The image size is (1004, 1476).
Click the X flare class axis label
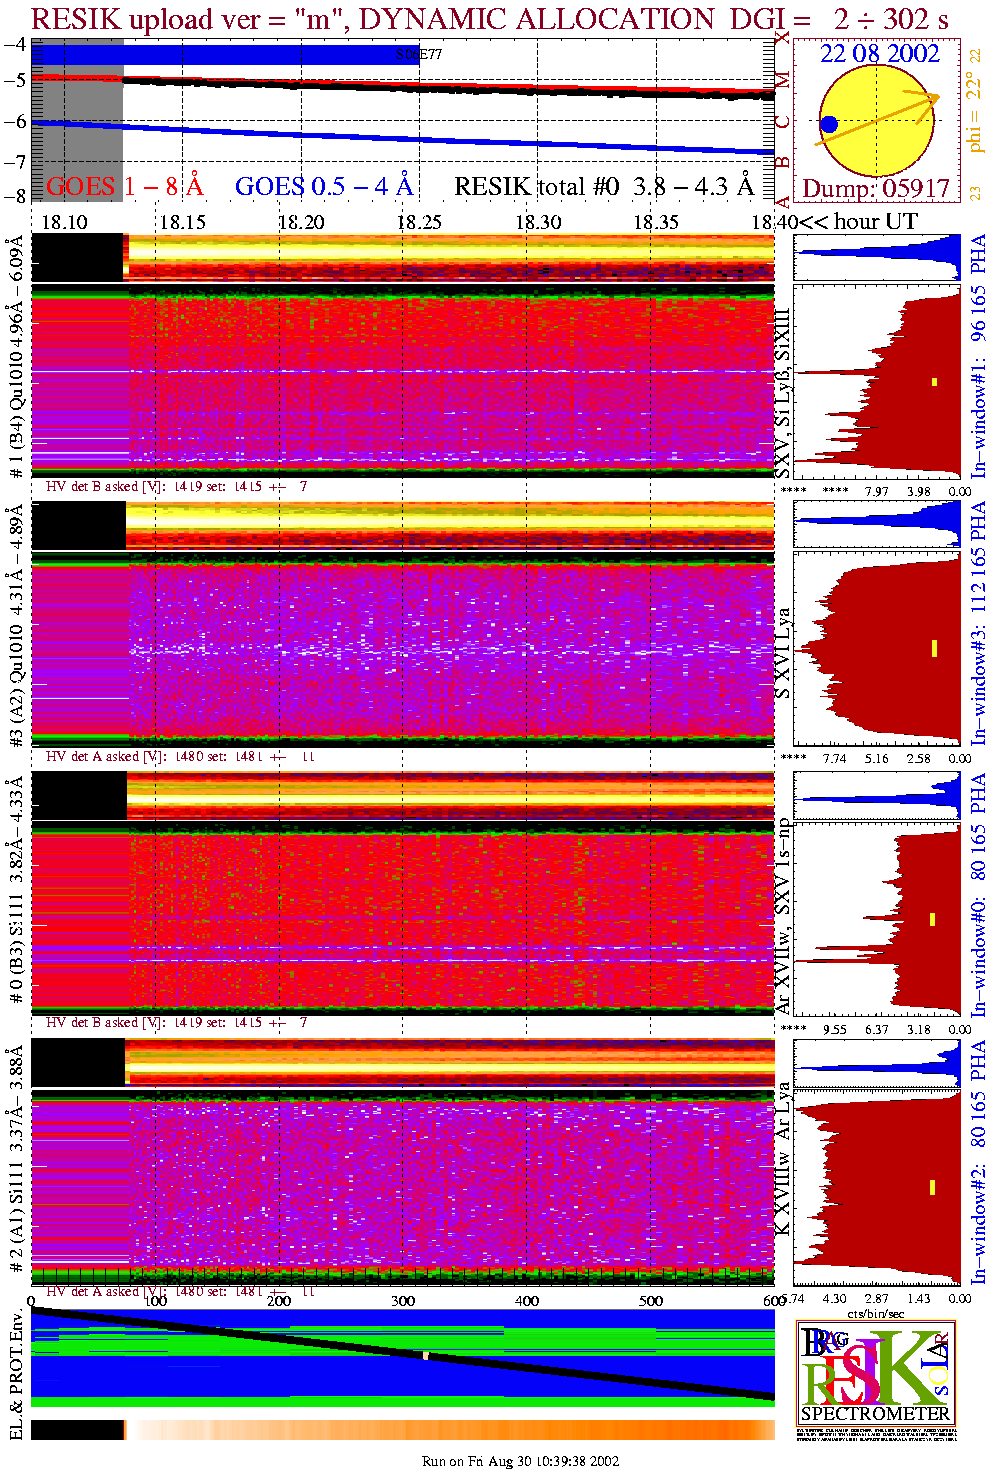point(783,38)
